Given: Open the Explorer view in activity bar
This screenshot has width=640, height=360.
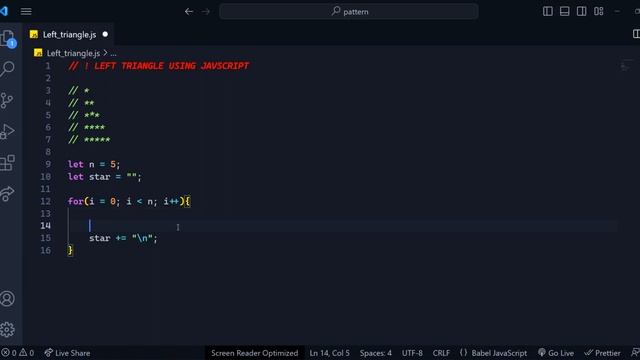Looking at the screenshot, I should (8, 39).
